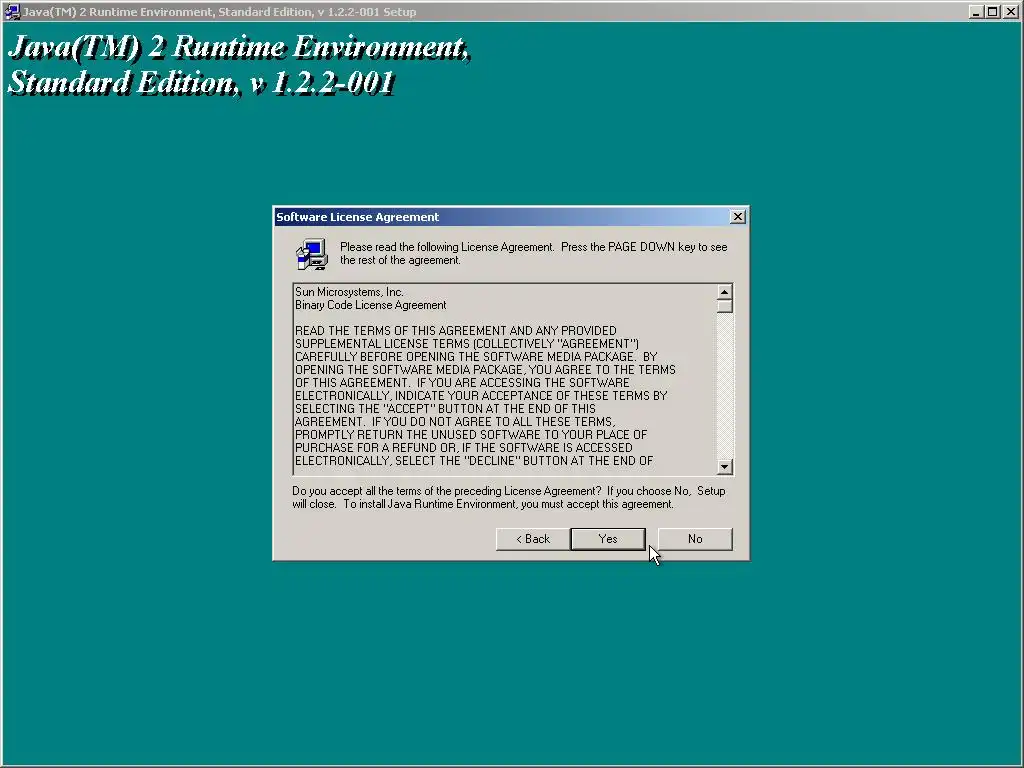Click the "Sun Microsystems, Inc." line
Image resolution: width=1024 pixels, height=768 pixels.
pyautogui.click(x=349, y=292)
